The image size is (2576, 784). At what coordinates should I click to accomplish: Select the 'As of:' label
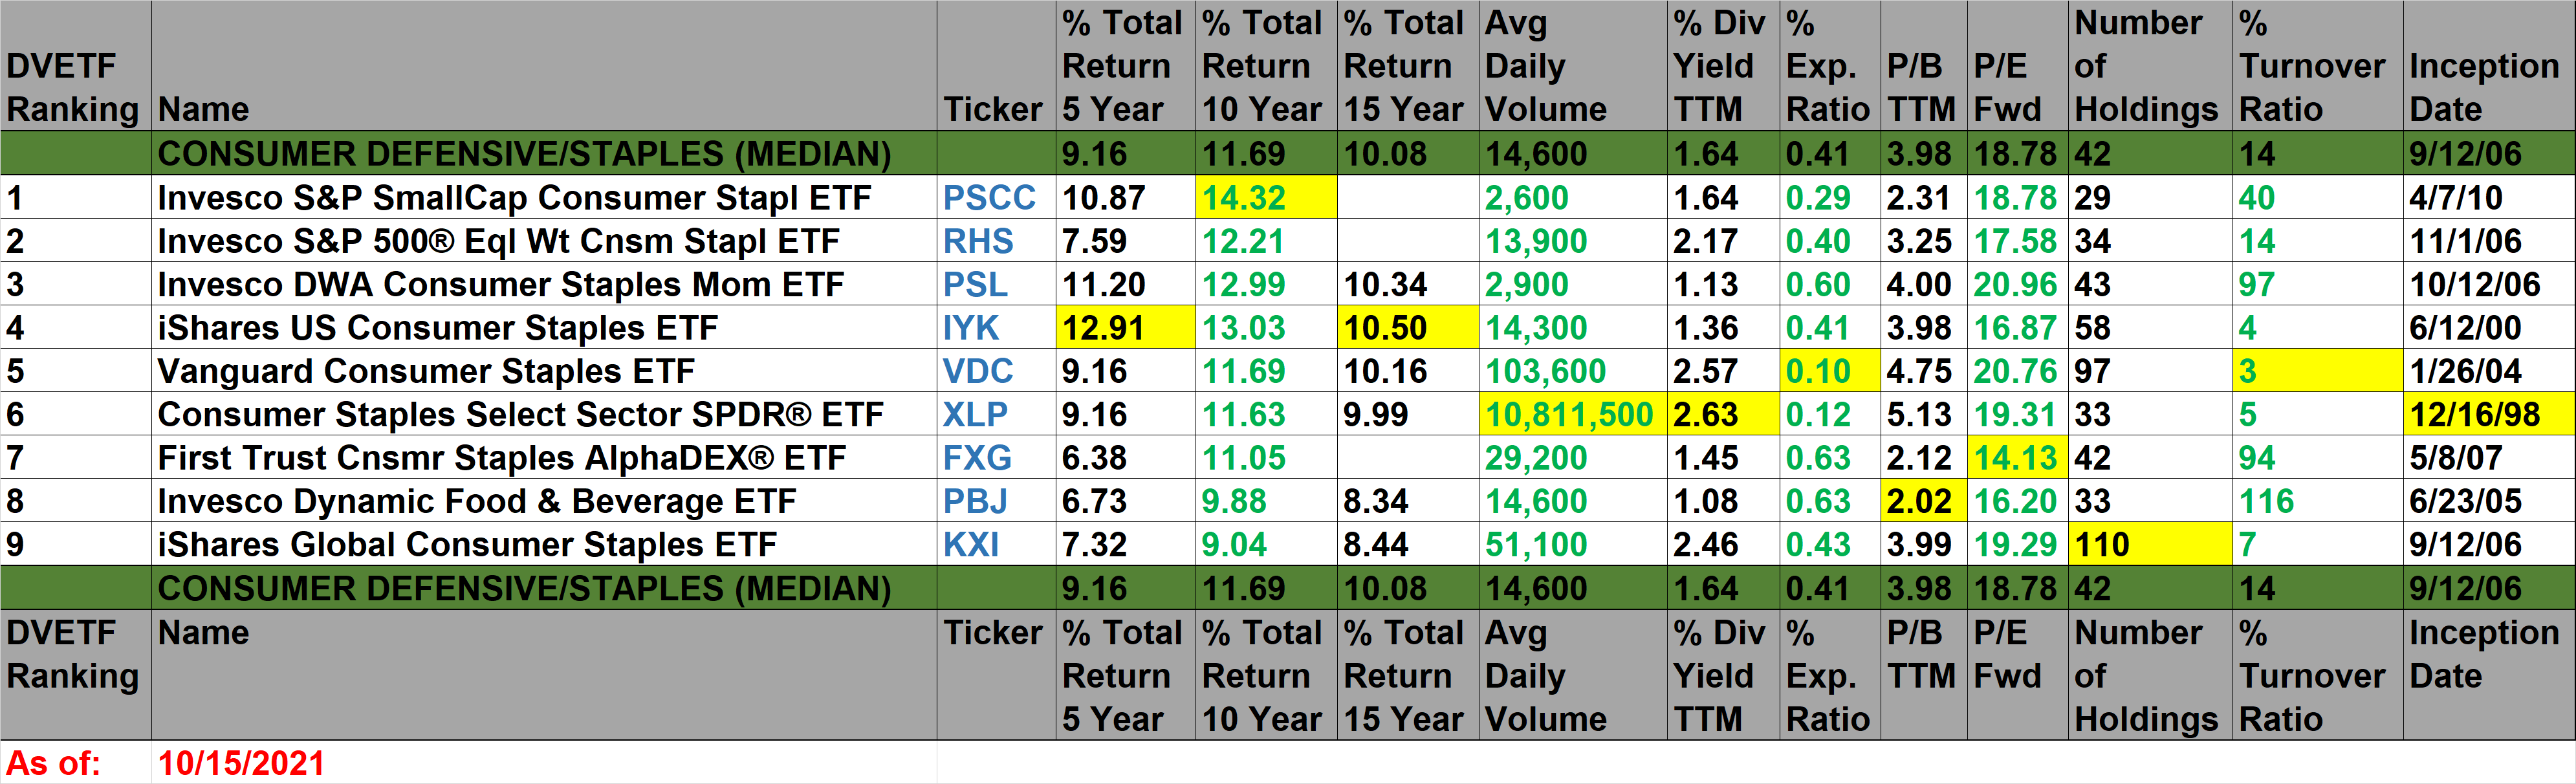click(54, 763)
